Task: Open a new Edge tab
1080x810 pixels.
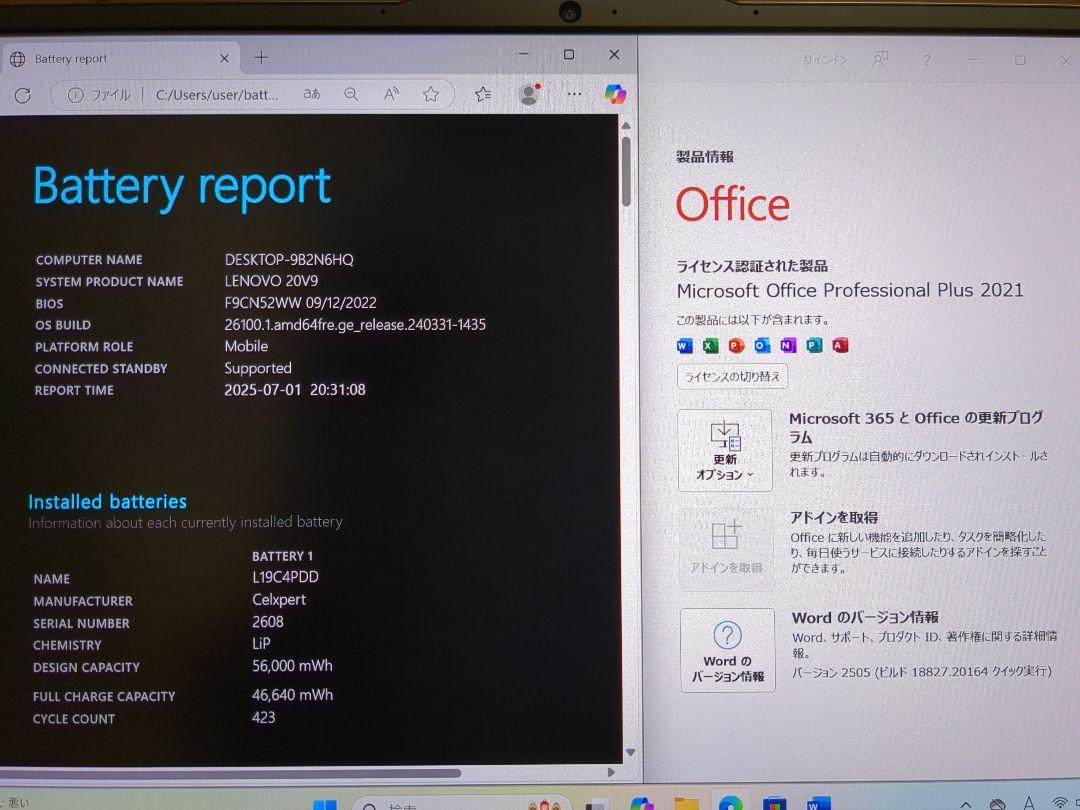Action: click(x=261, y=58)
